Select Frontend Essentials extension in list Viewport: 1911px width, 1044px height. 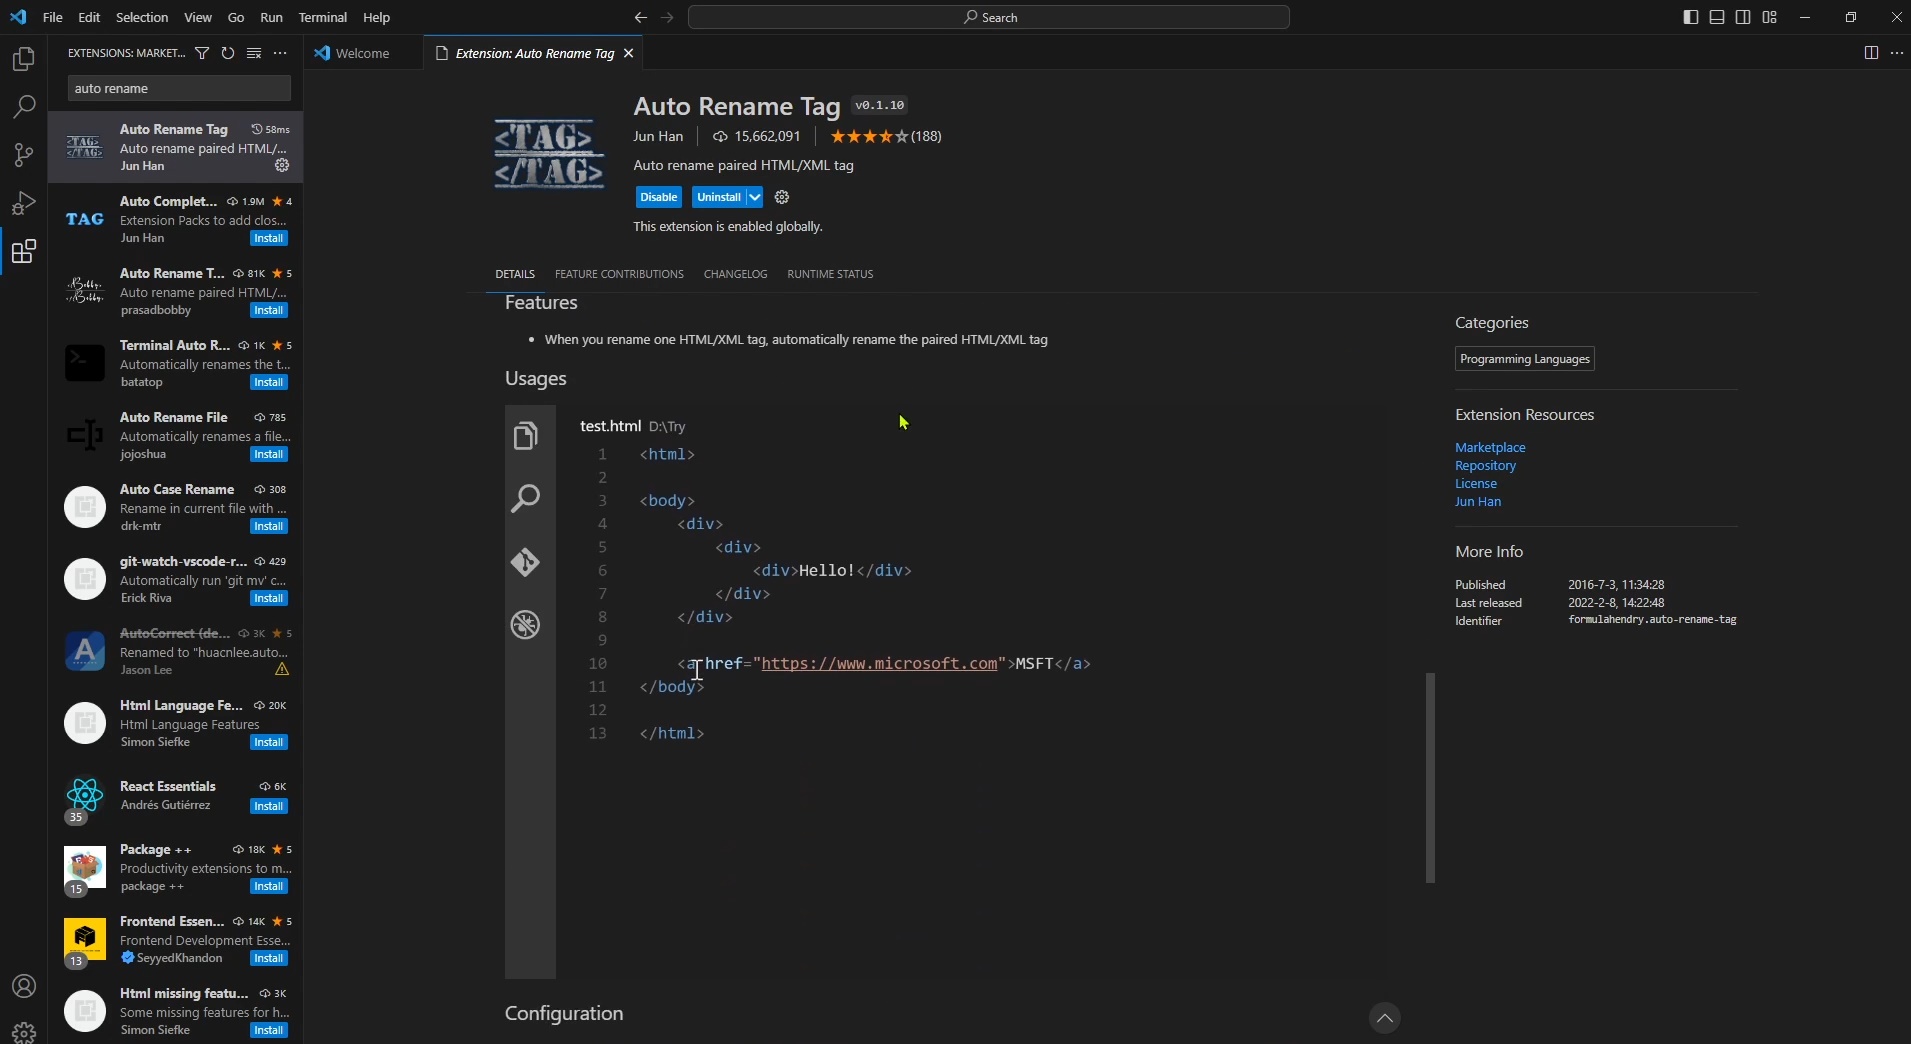[x=176, y=939]
